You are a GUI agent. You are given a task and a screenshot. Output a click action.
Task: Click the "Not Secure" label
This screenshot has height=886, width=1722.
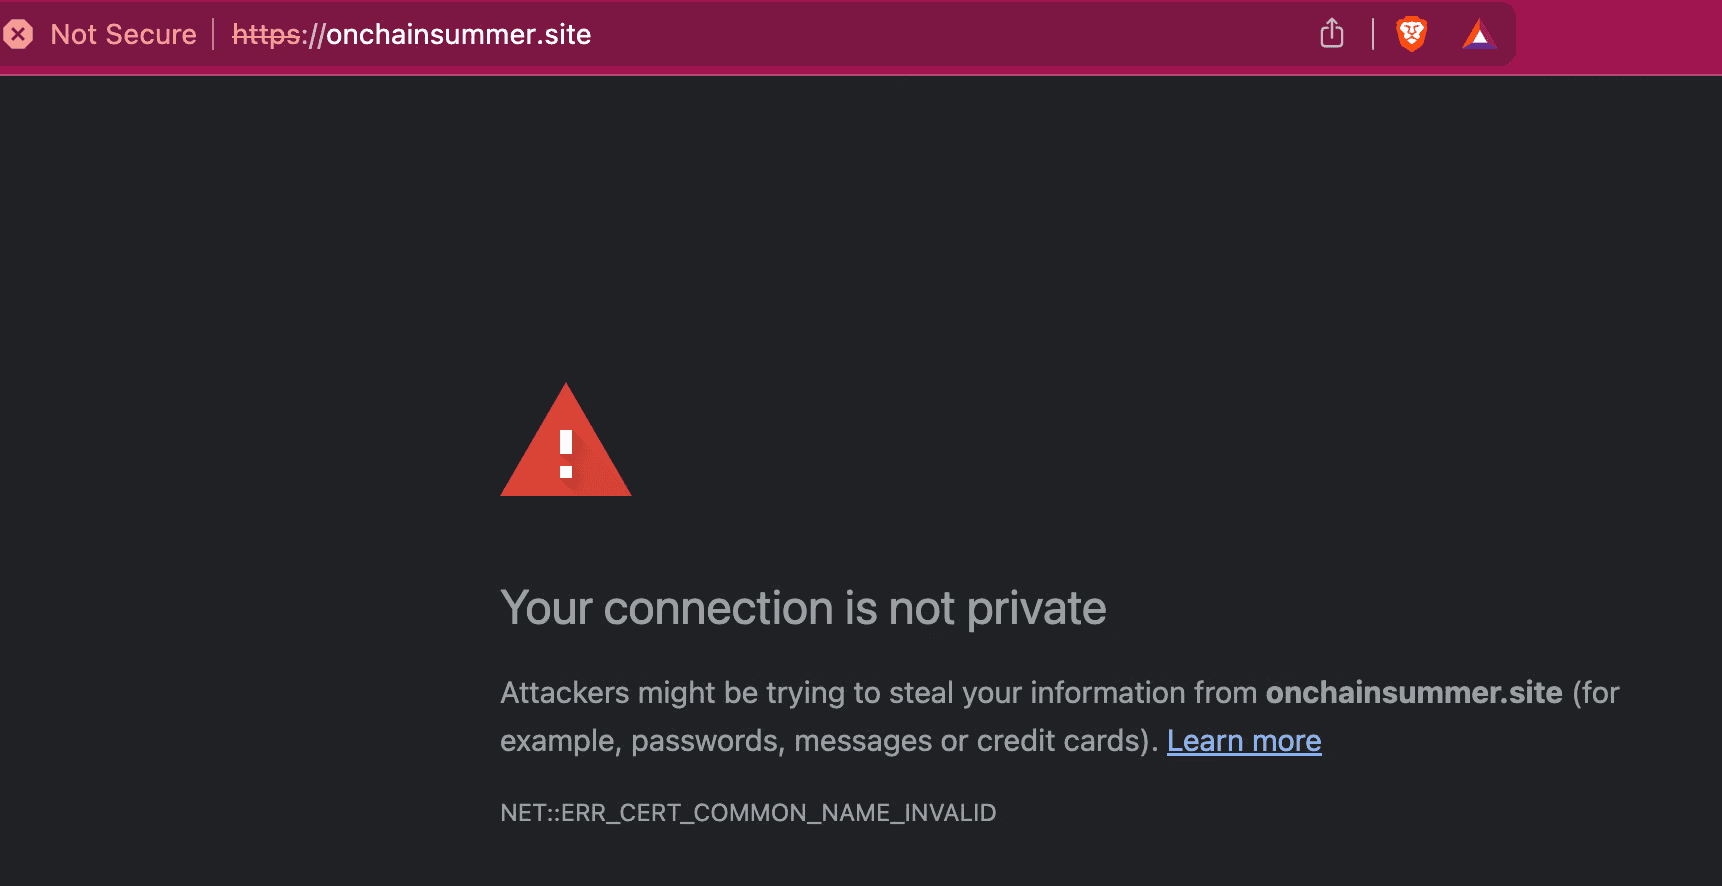[x=123, y=35]
